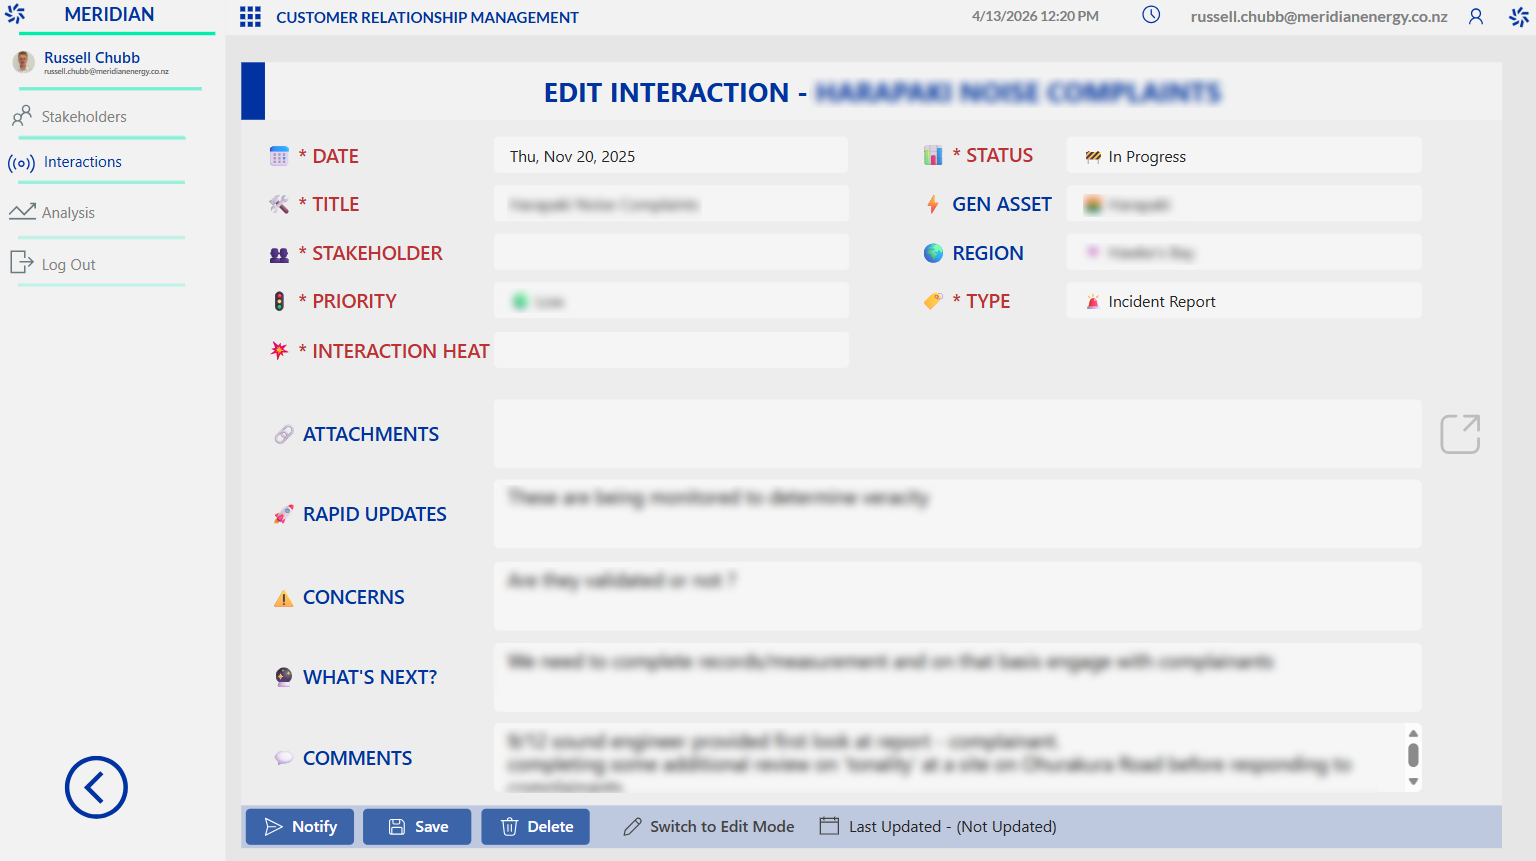Screen dimensions: 1536x861
Task: Open attachments with the external link icon
Action: click(x=1460, y=434)
